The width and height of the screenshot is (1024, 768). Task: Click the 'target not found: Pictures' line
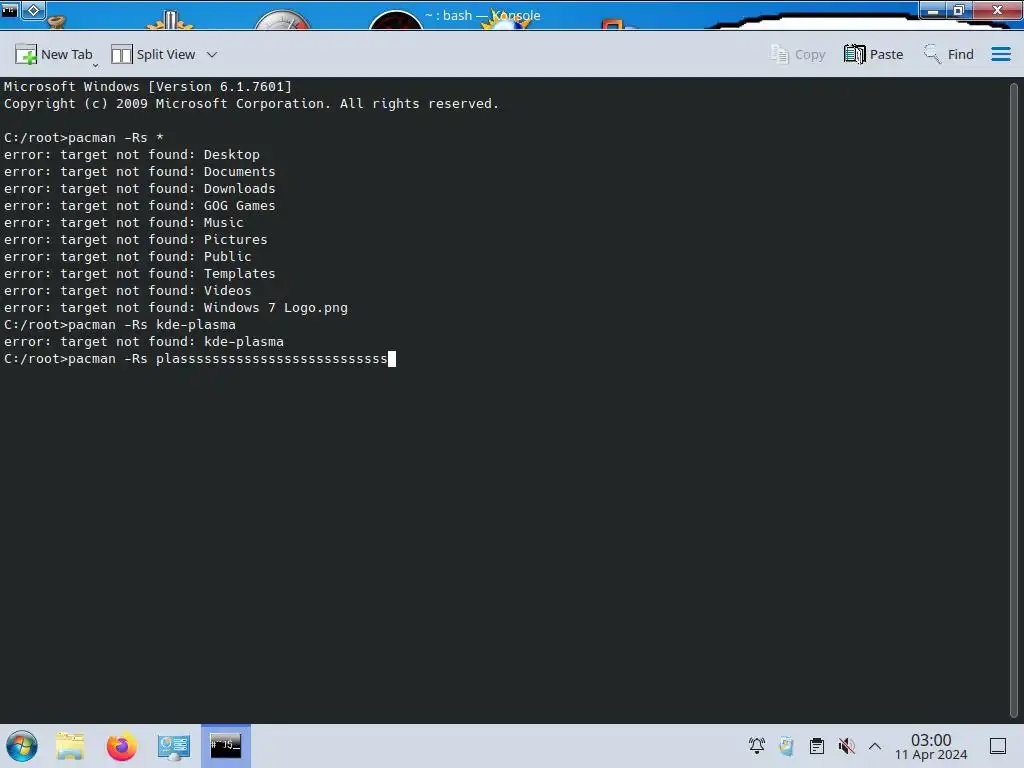click(135, 240)
